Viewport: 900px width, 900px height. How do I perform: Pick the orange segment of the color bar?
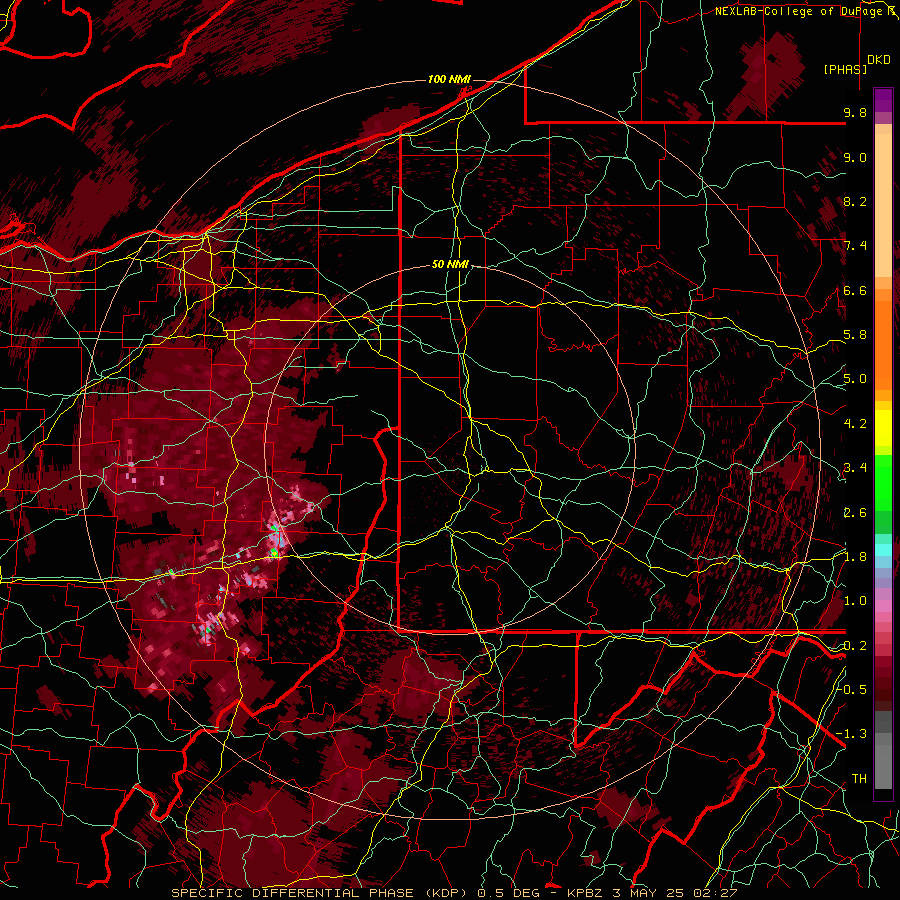(x=883, y=344)
